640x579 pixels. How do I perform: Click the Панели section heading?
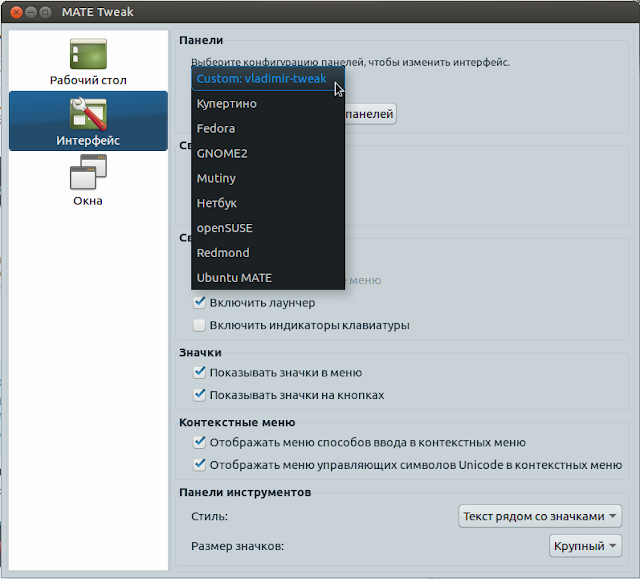(x=201, y=40)
